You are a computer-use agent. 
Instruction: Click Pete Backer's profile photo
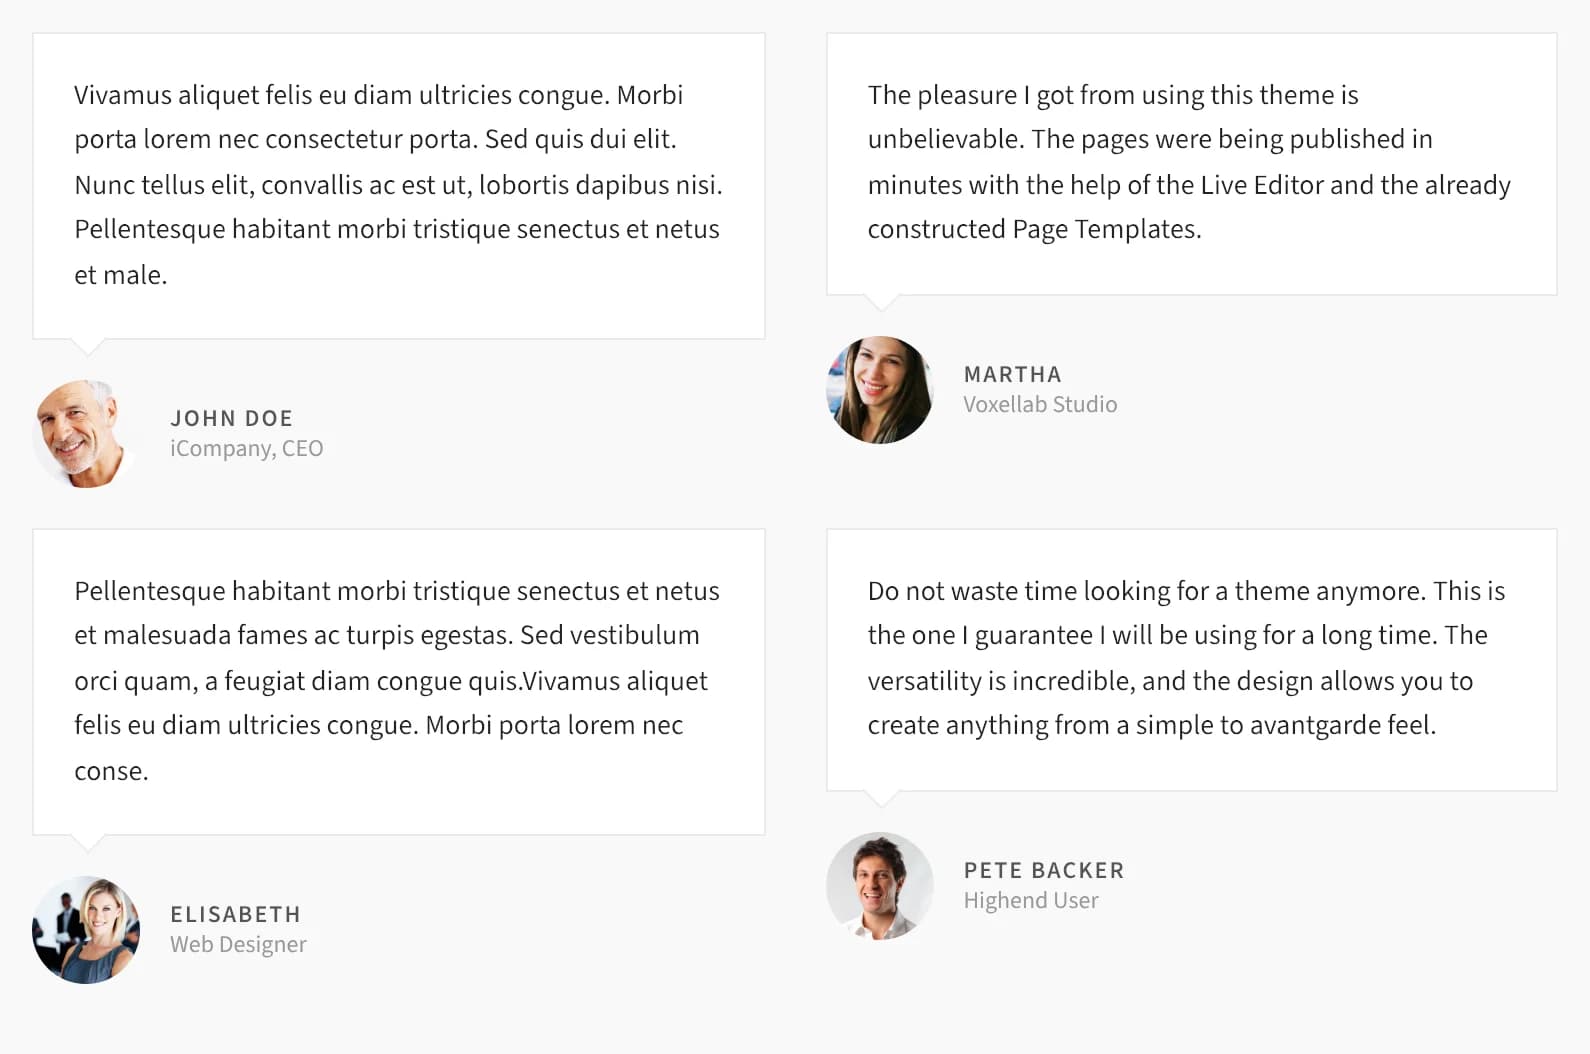880,886
